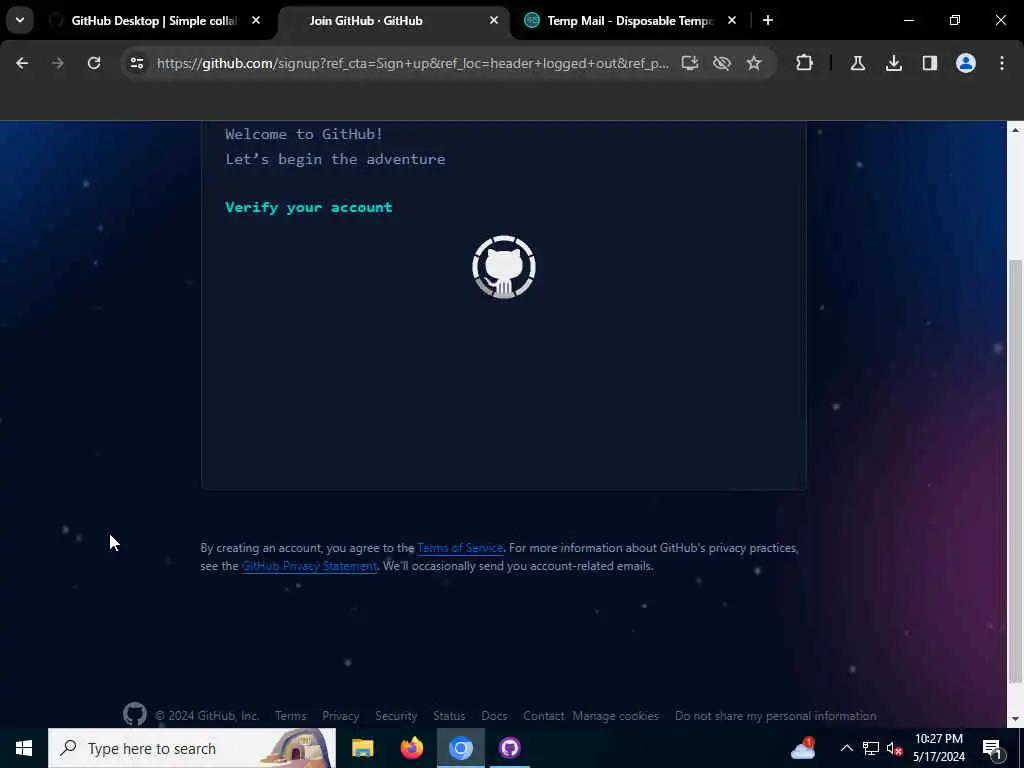The height and width of the screenshot is (768, 1024).
Task: Close the GitHub Desktop tab
Action: pyautogui.click(x=256, y=21)
